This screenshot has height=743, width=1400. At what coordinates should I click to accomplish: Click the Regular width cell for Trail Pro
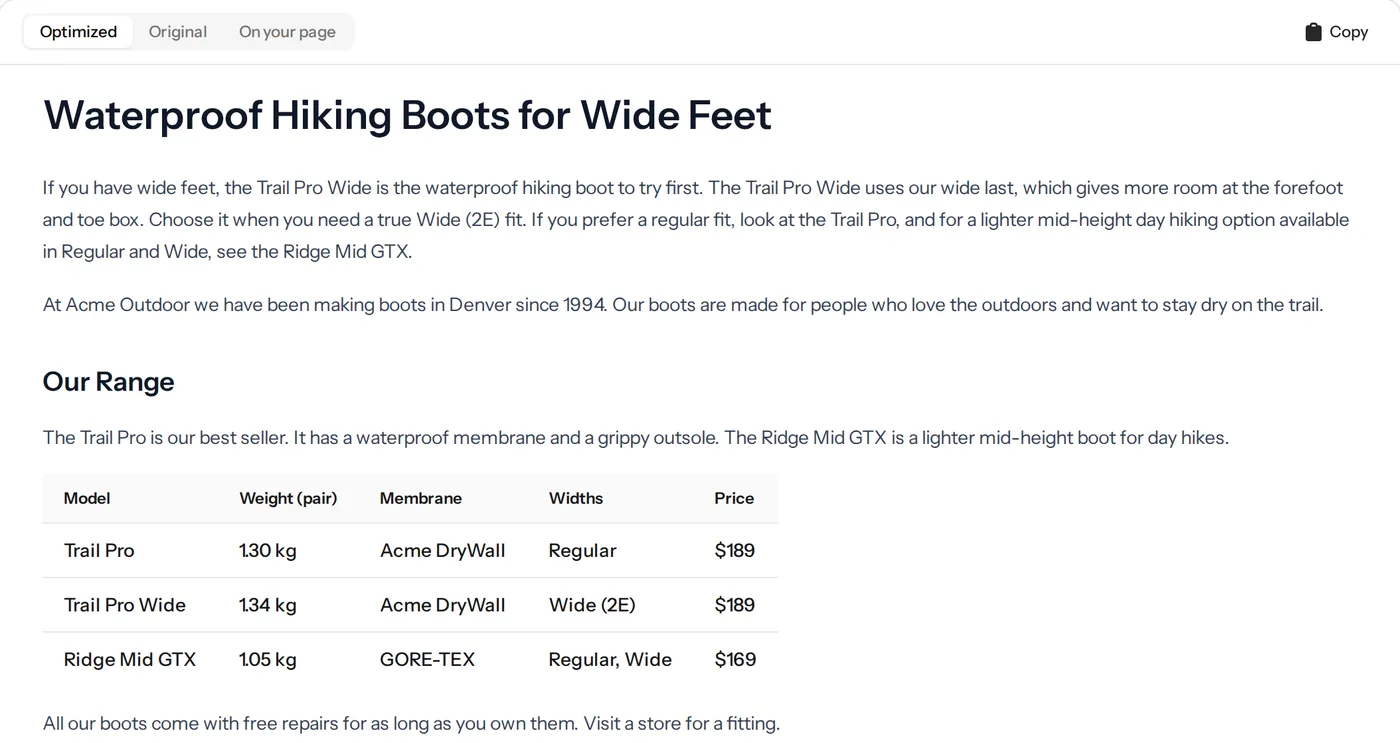[x=583, y=551]
